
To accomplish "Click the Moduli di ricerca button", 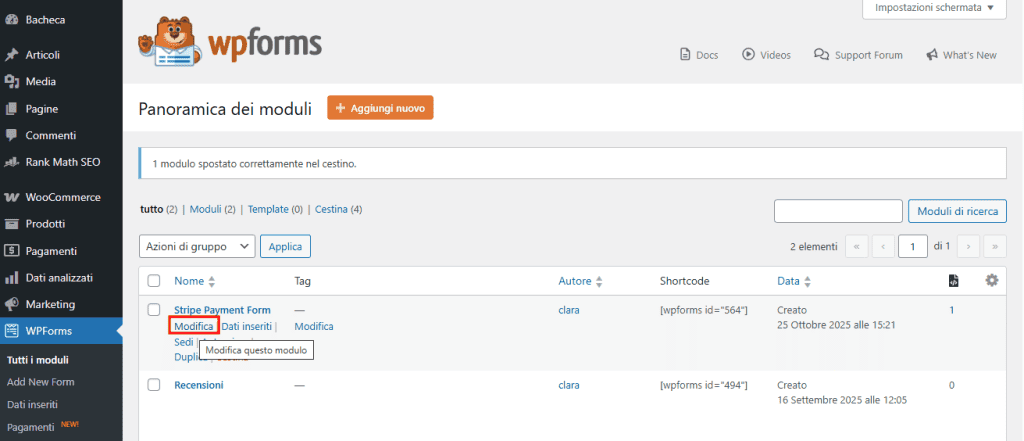I will pos(957,211).
